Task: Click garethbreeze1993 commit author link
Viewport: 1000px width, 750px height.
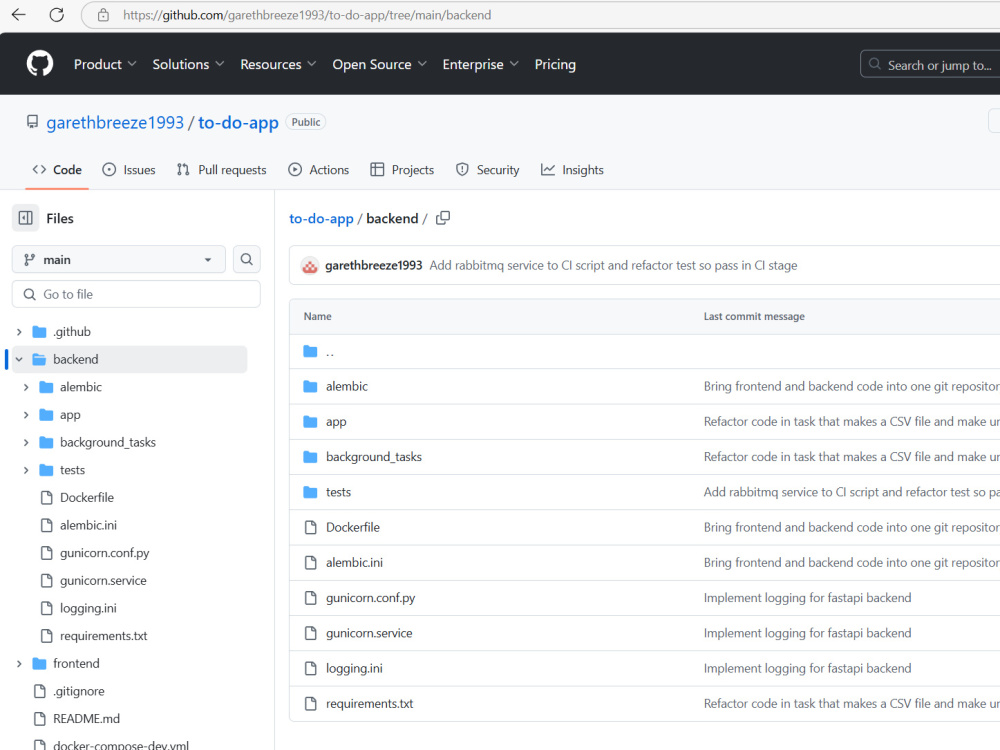Action: tap(374, 265)
